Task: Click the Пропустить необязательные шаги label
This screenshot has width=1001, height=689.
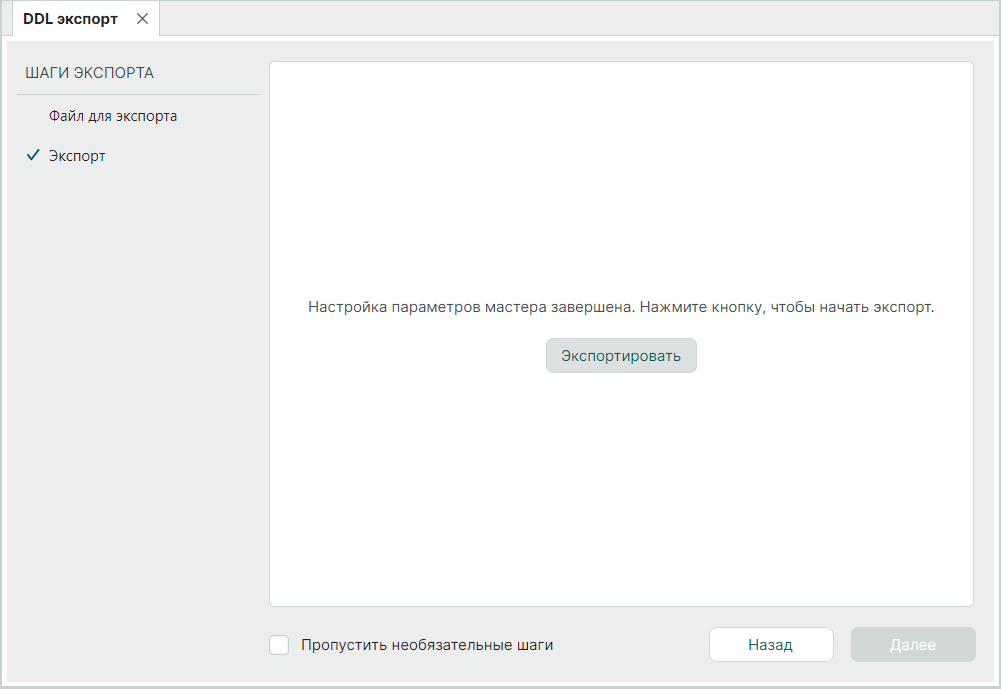Action: coord(427,645)
